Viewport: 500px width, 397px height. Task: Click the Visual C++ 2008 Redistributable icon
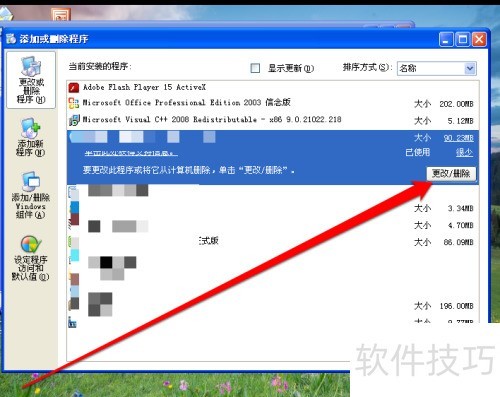[74, 120]
